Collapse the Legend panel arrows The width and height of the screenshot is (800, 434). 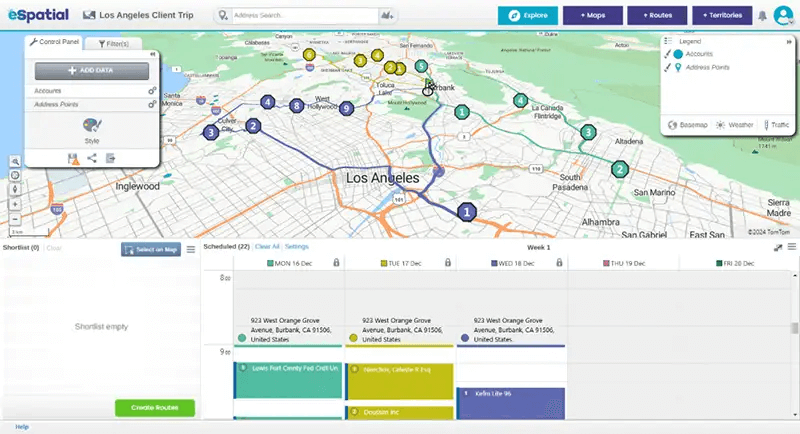click(x=789, y=42)
